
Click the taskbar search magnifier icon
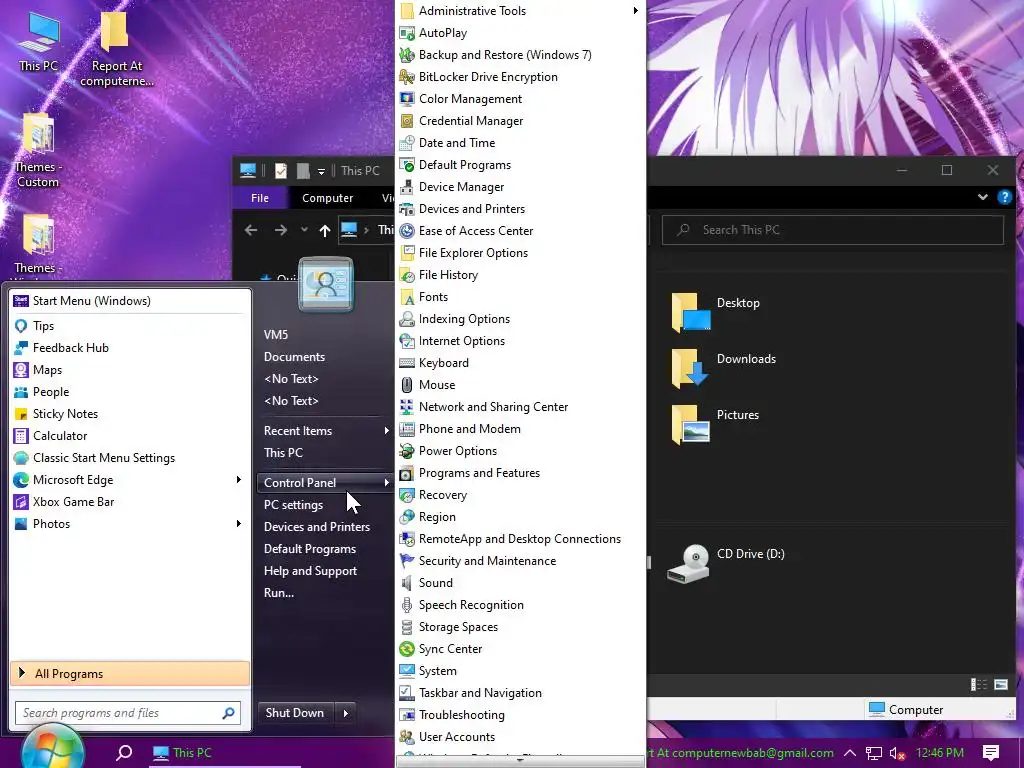point(123,753)
